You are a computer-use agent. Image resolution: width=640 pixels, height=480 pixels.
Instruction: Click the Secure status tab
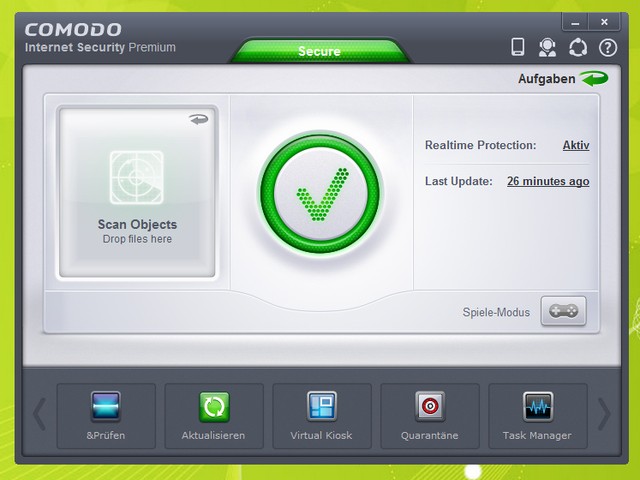click(x=320, y=51)
